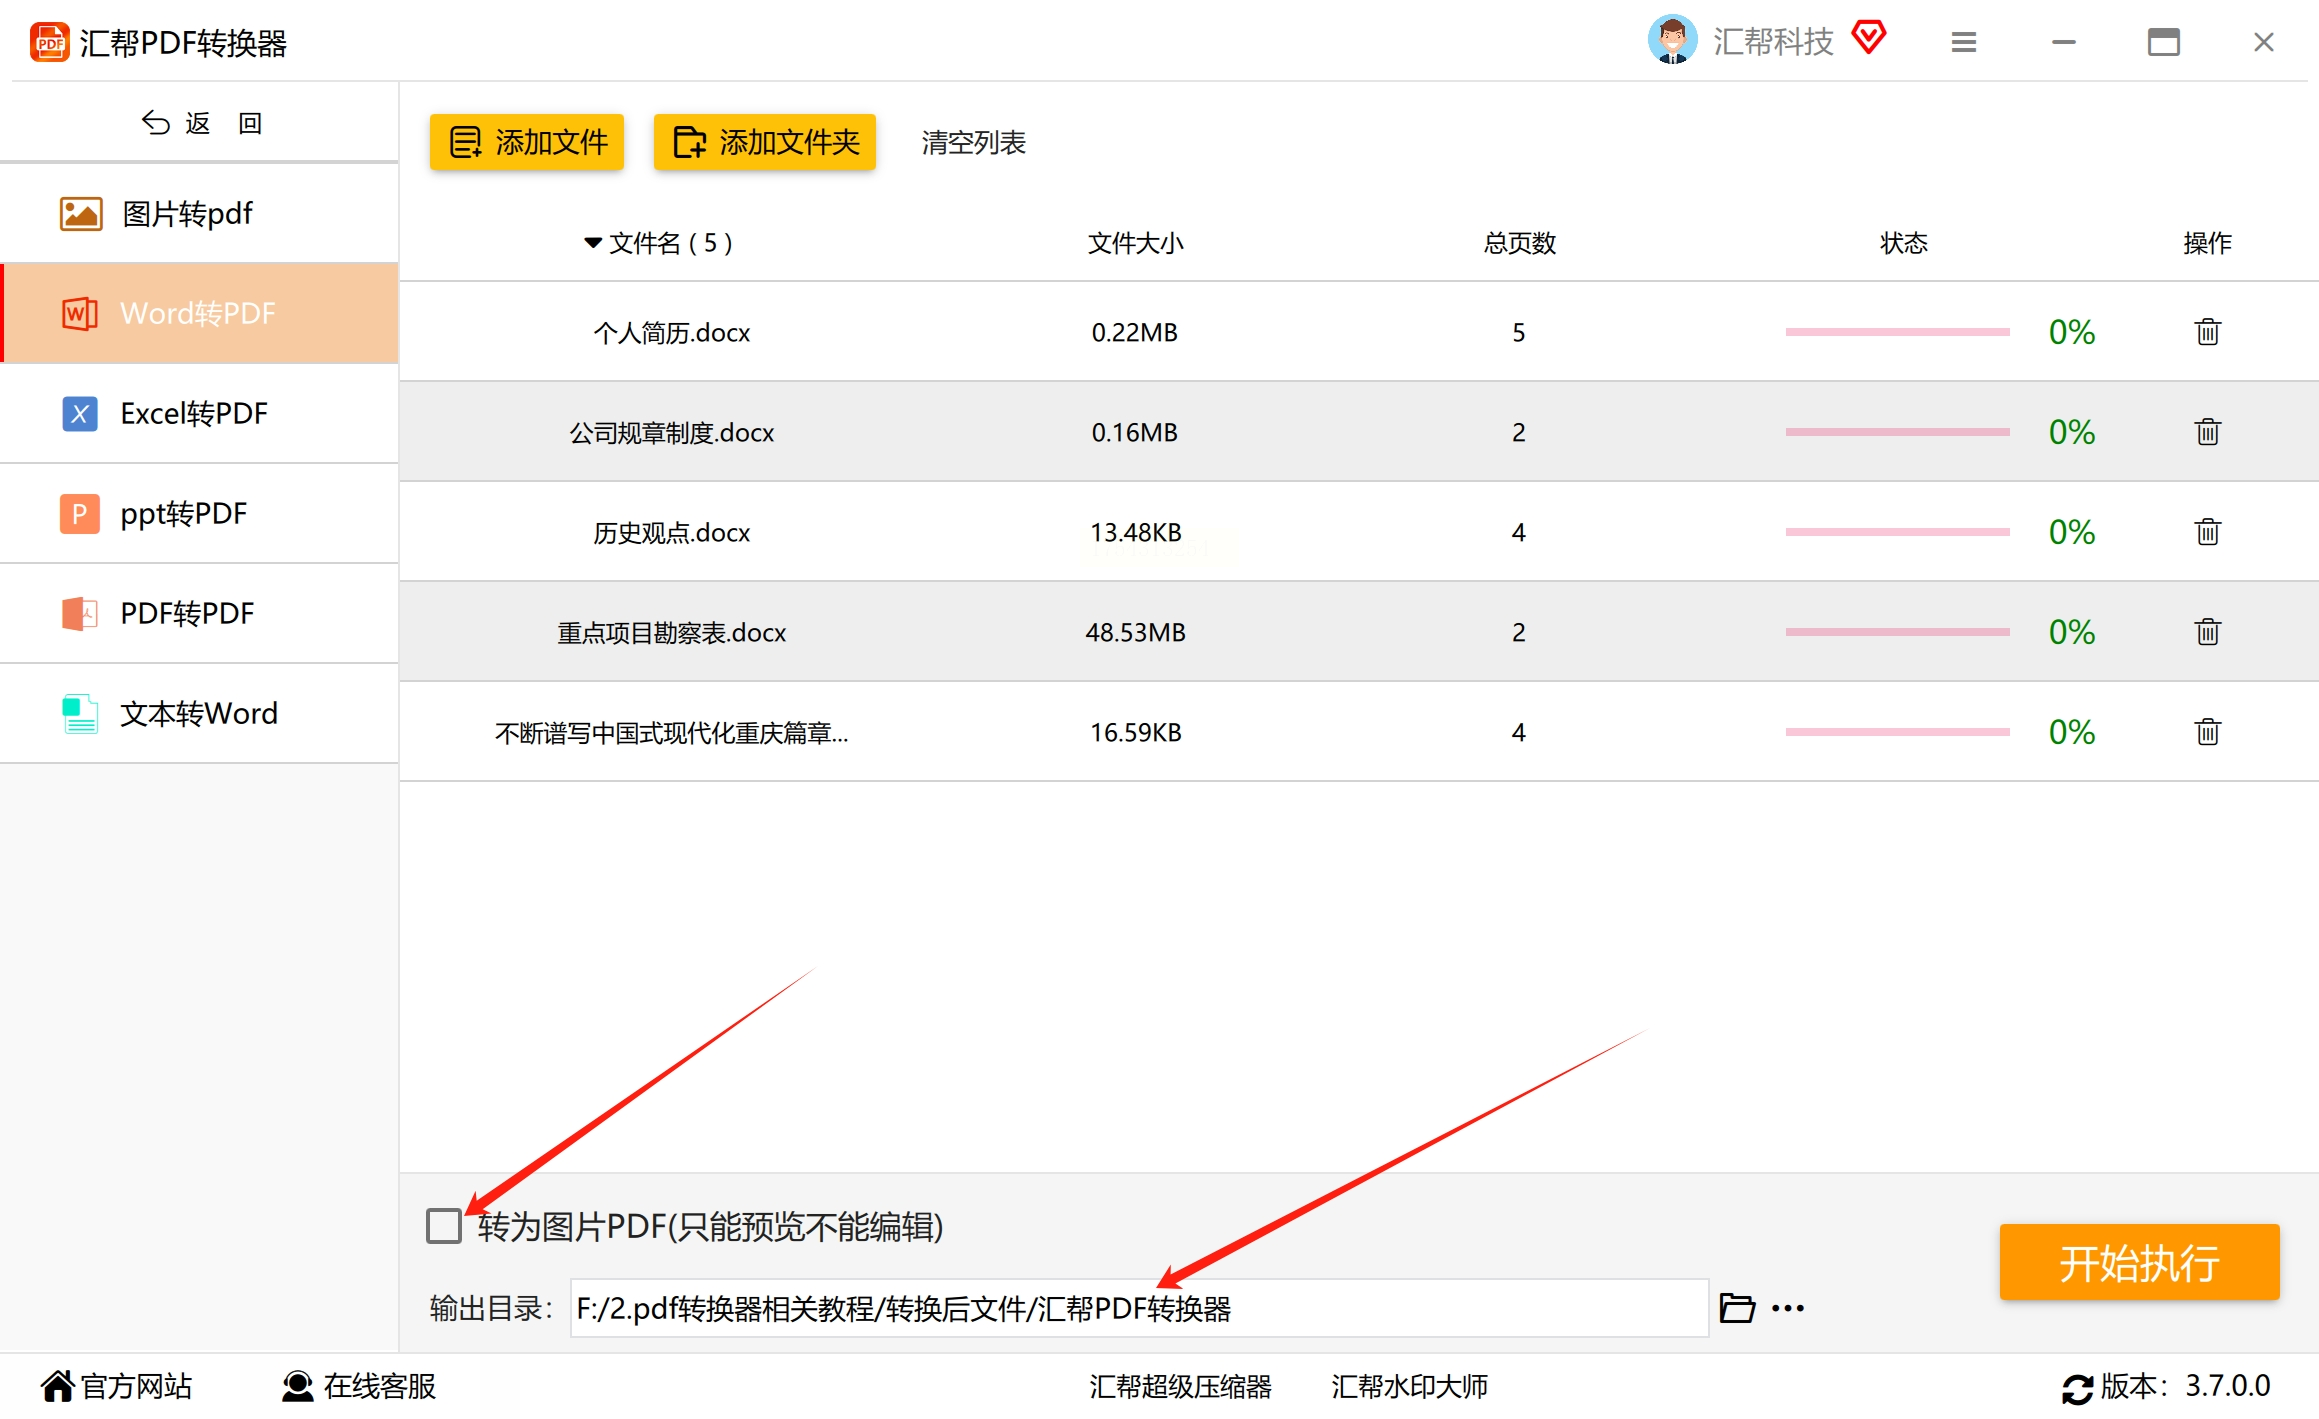Delete 个人简历.docx using trash icon
Image resolution: width=2319 pixels, height=1419 pixels.
2207,332
